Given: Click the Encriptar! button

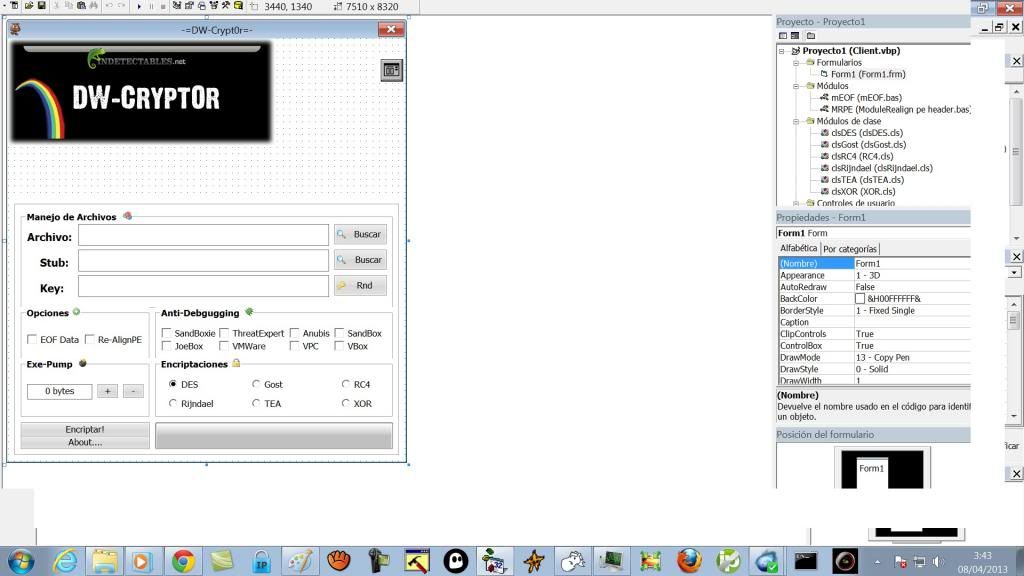Looking at the screenshot, I should coord(85,429).
